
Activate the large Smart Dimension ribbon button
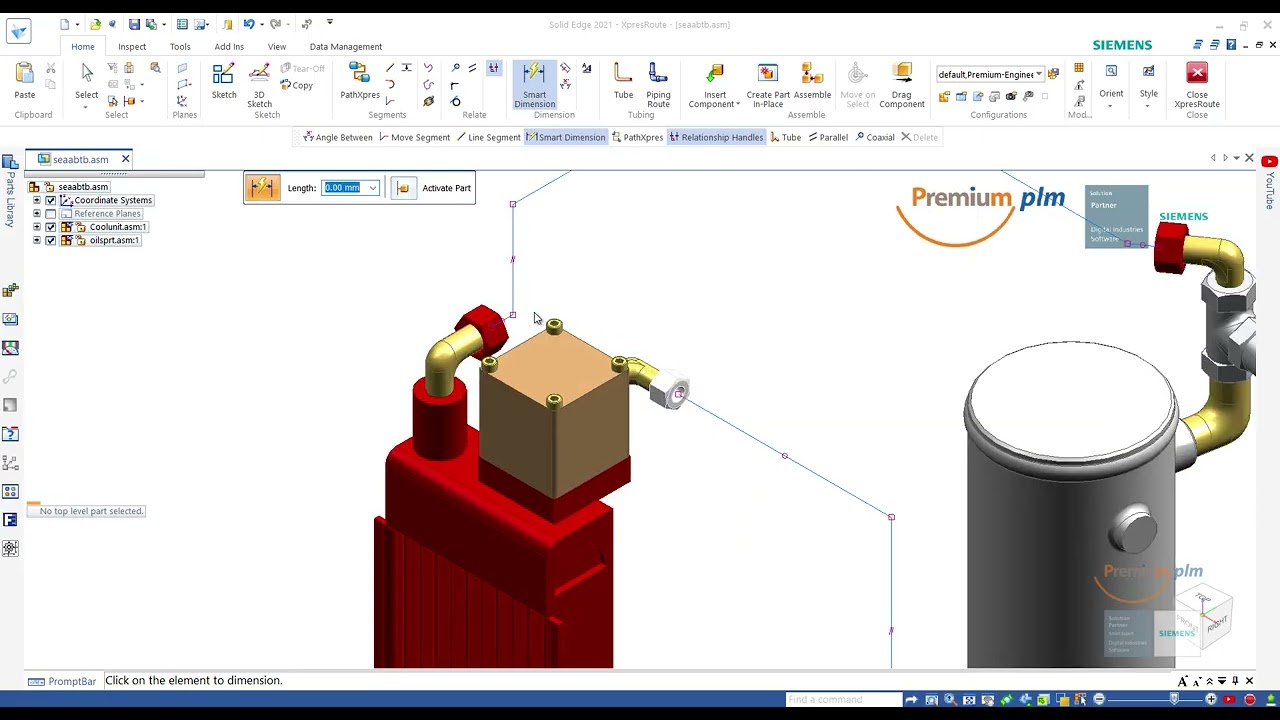coord(534,85)
